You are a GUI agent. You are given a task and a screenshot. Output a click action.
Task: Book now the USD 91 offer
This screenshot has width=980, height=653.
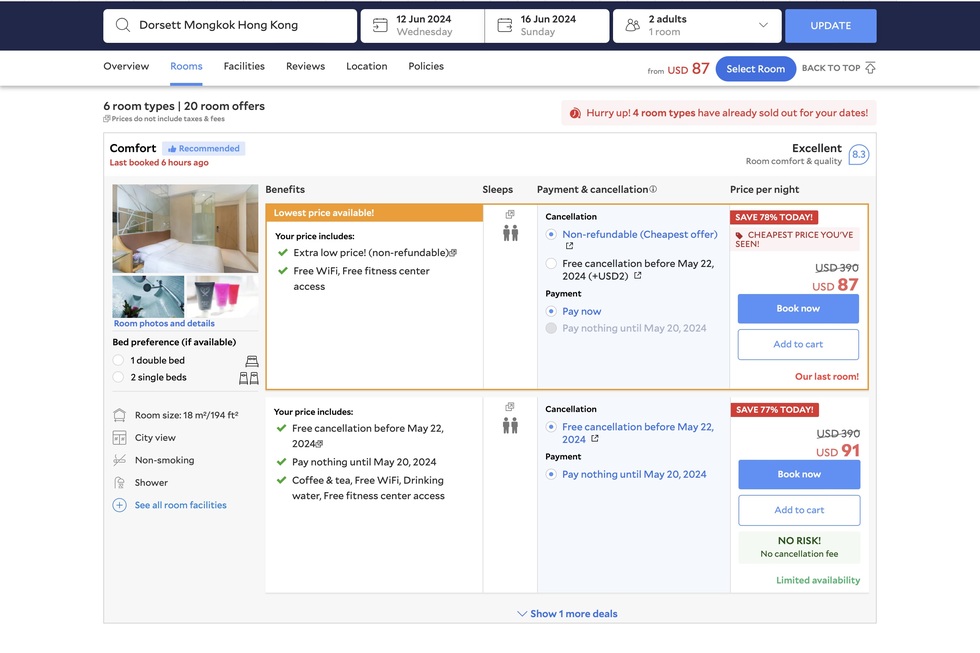799,474
